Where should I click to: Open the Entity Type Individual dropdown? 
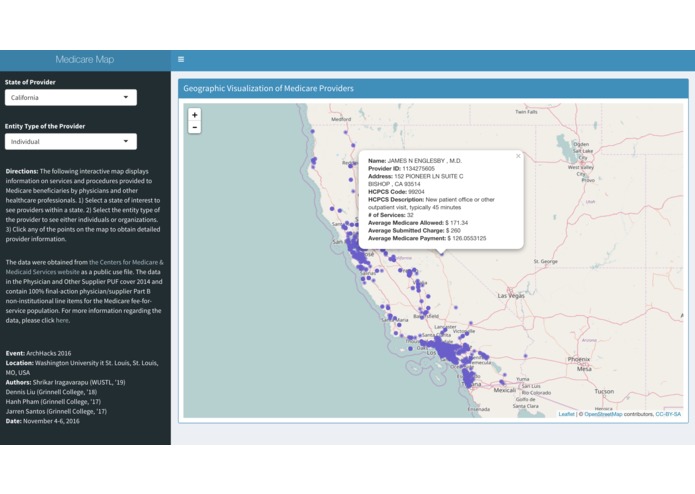pos(71,141)
